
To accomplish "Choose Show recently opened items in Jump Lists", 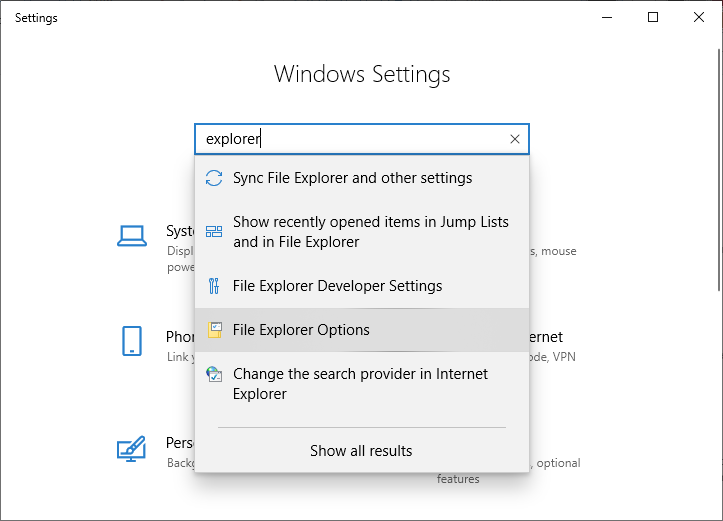I will tap(362, 232).
